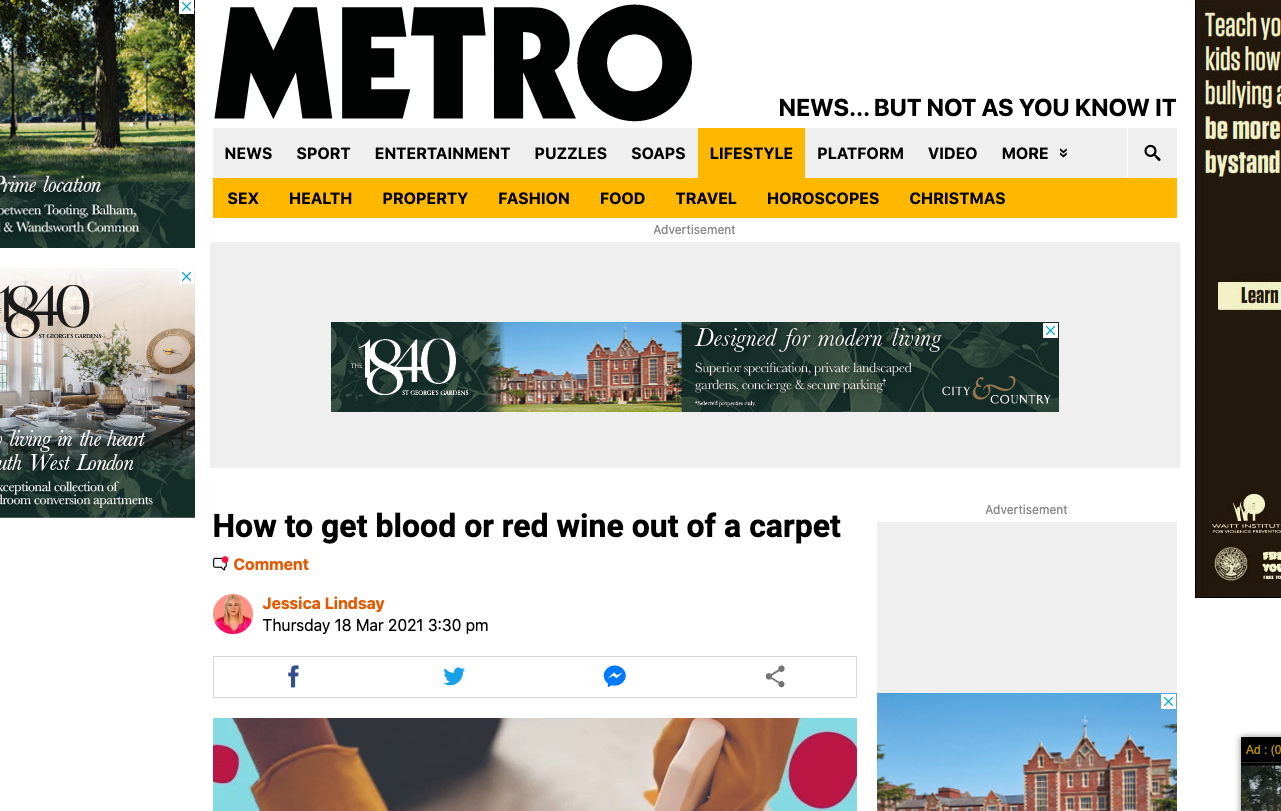Screen dimensions: 1281x811
Task: Switch to the SPORT section
Action: tap(323, 153)
